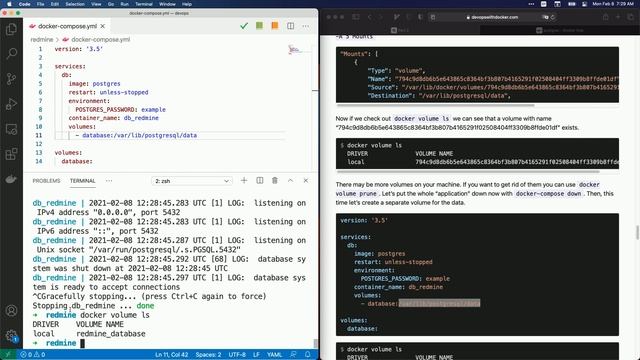Open the File menu

(40, 4)
